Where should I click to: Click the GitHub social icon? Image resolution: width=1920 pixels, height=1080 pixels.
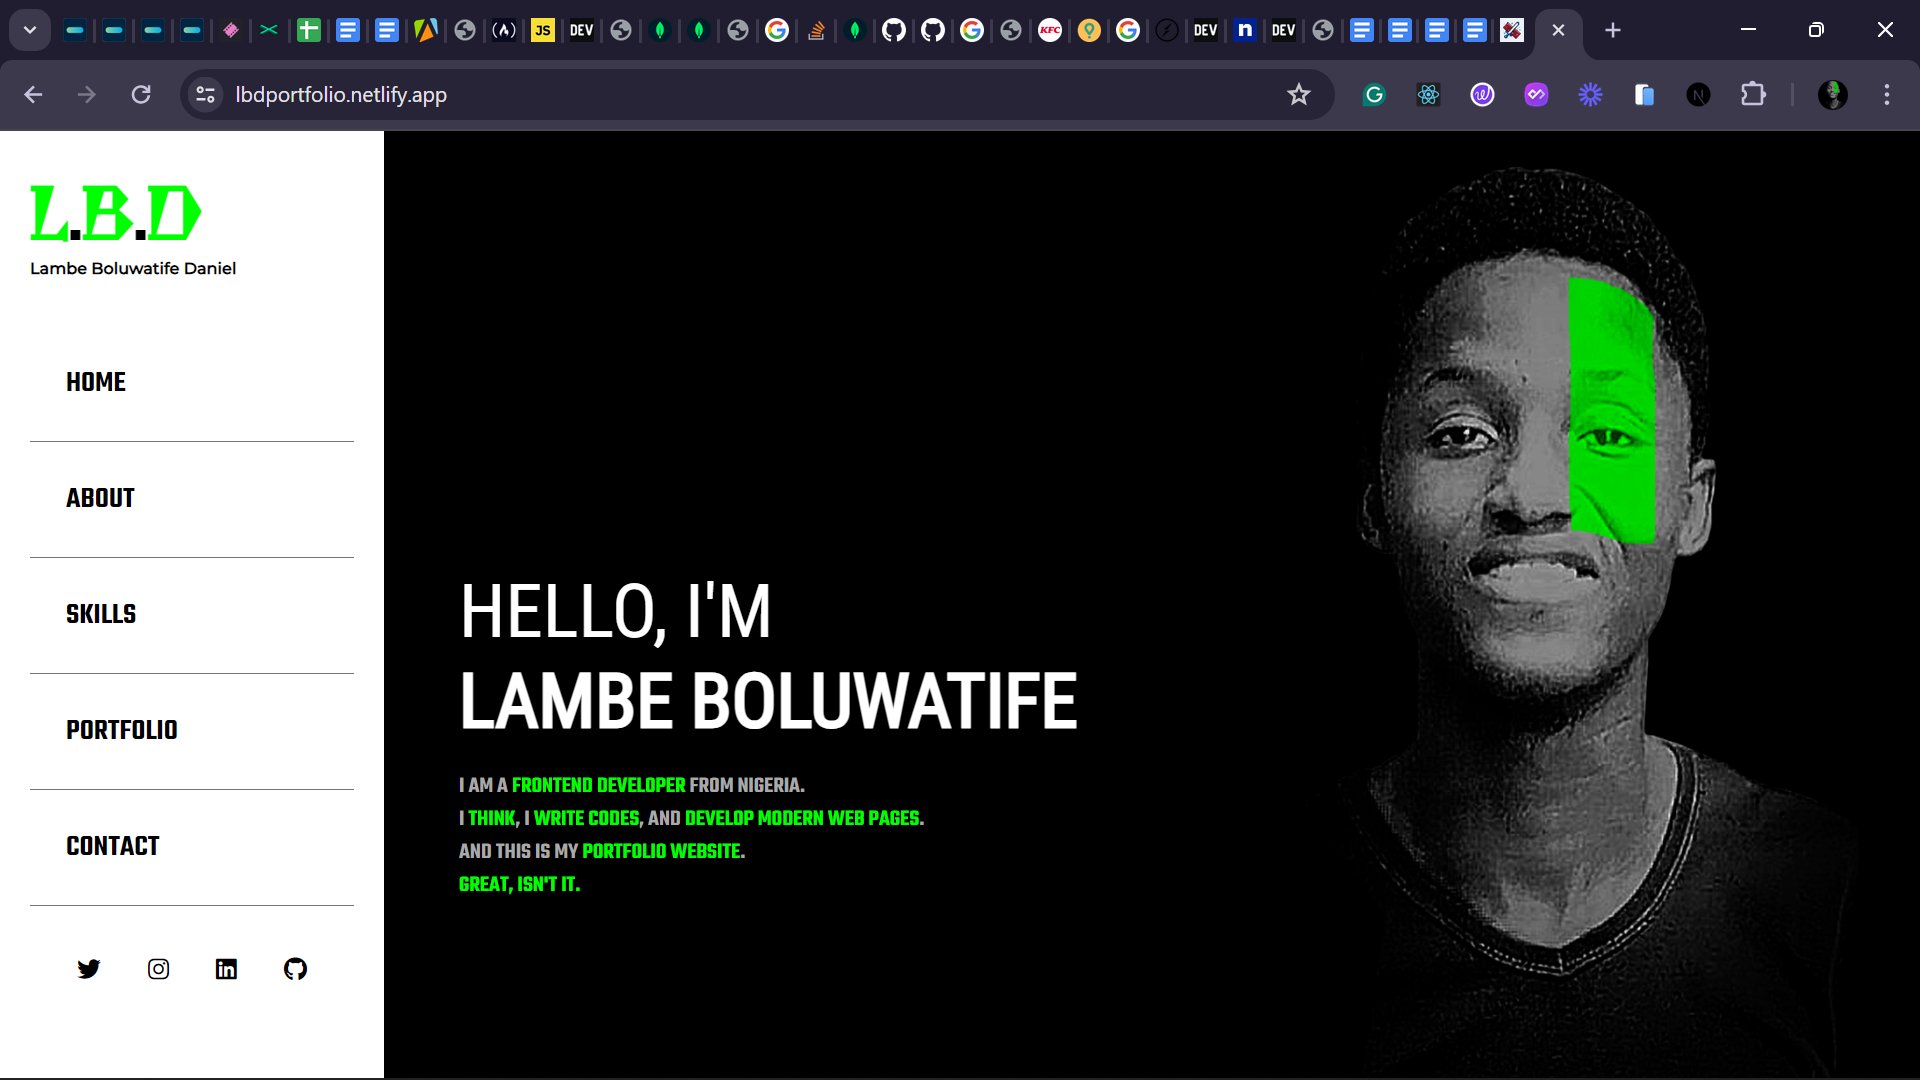pos(295,969)
